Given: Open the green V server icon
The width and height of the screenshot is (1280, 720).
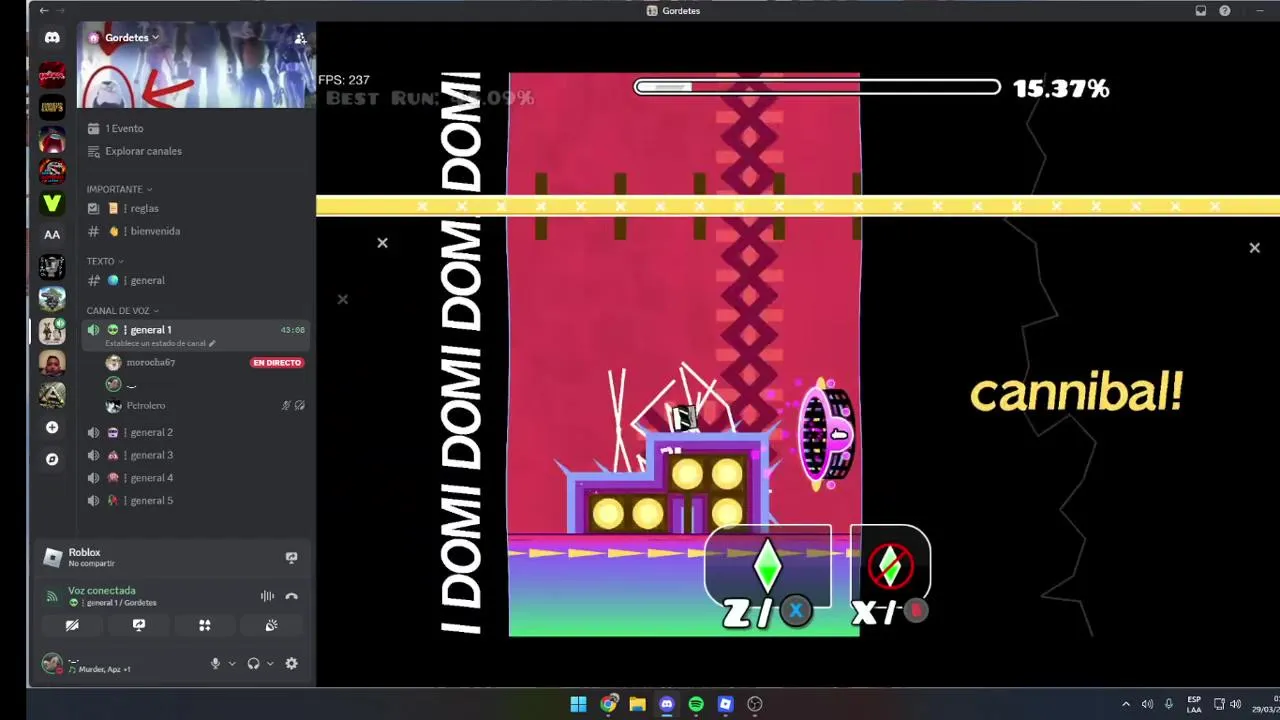Looking at the screenshot, I should coord(52,202).
